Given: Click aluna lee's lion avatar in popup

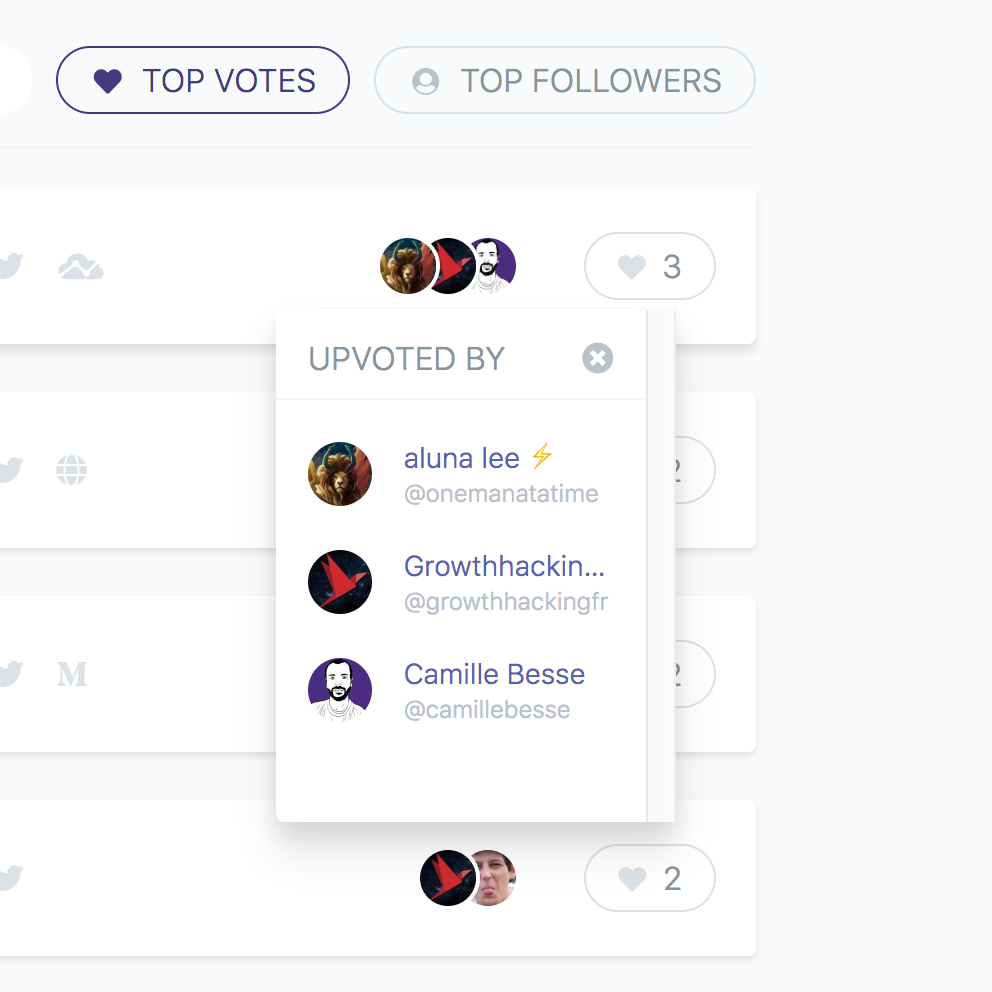Looking at the screenshot, I should coord(340,474).
